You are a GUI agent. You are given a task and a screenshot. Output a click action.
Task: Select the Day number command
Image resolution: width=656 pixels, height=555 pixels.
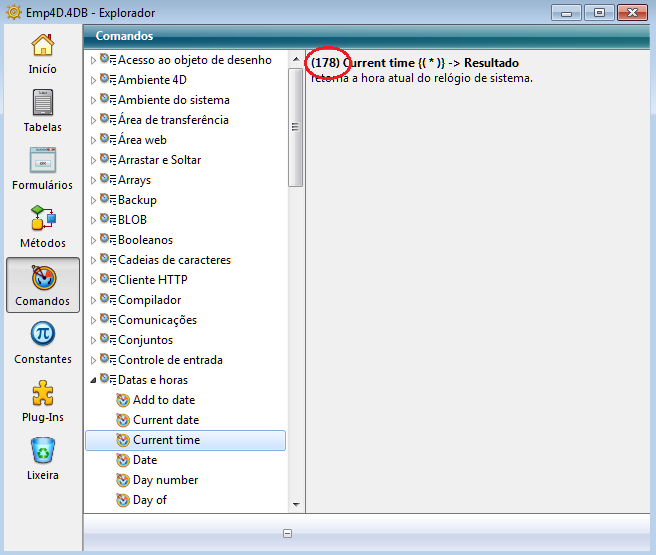click(165, 480)
